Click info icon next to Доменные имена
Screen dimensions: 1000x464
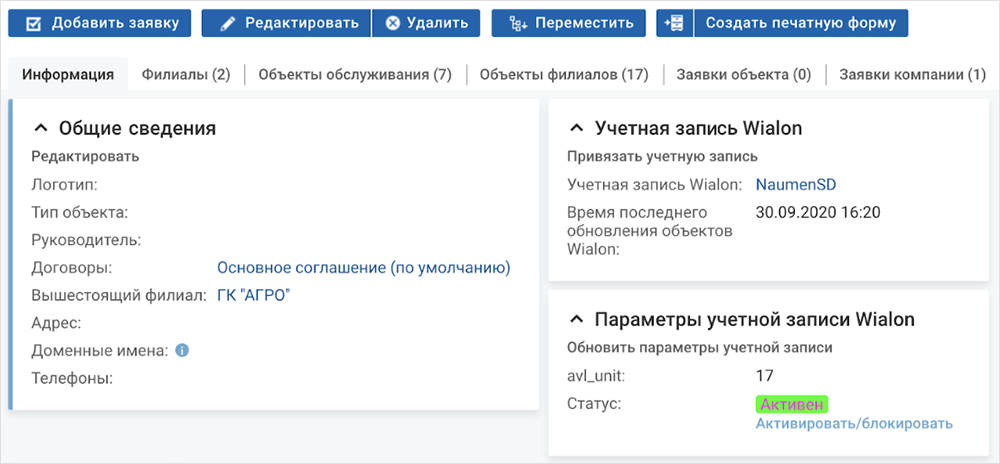(x=182, y=350)
